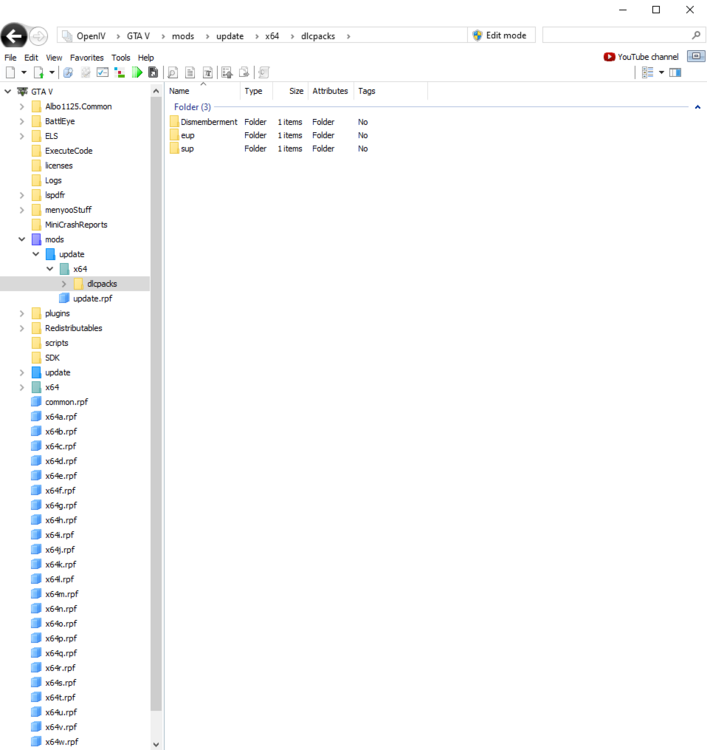Open the view mode dropdown arrow
The image size is (707, 750).
[662, 73]
